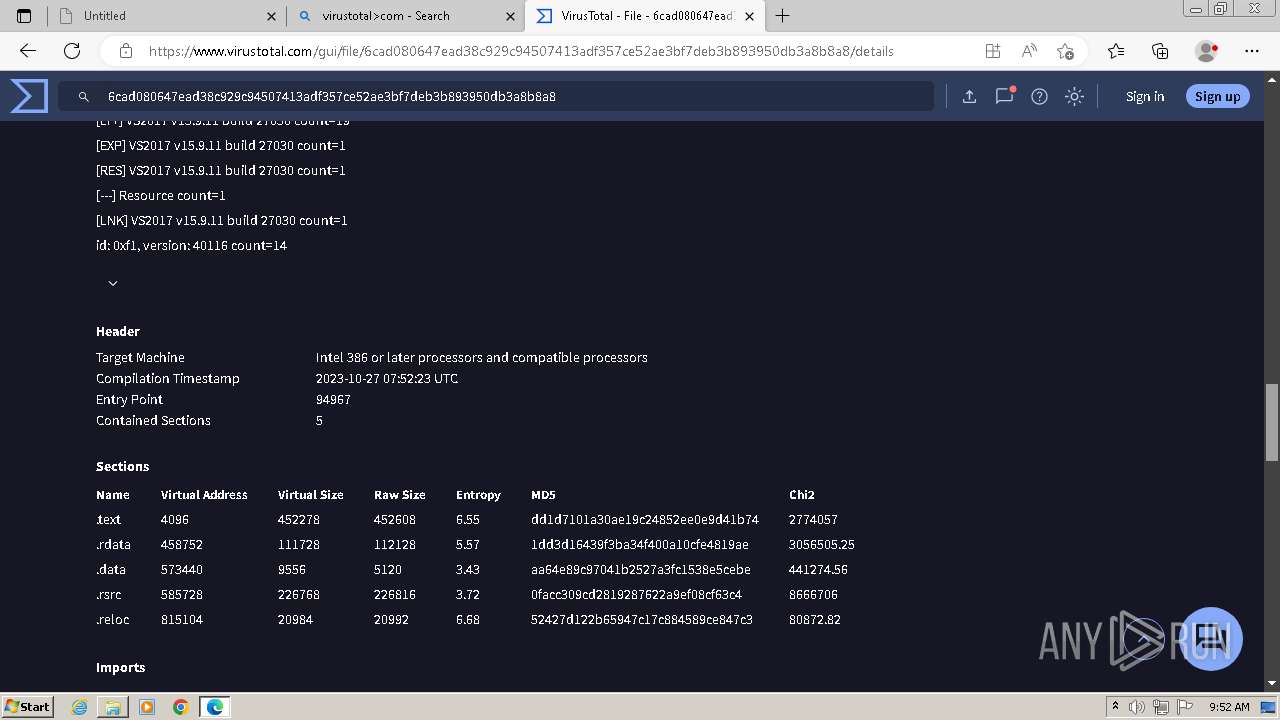Image resolution: width=1280 pixels, height=720 pixels.
Task: Switch to the Untitled tab
Action: pos(167,16)
